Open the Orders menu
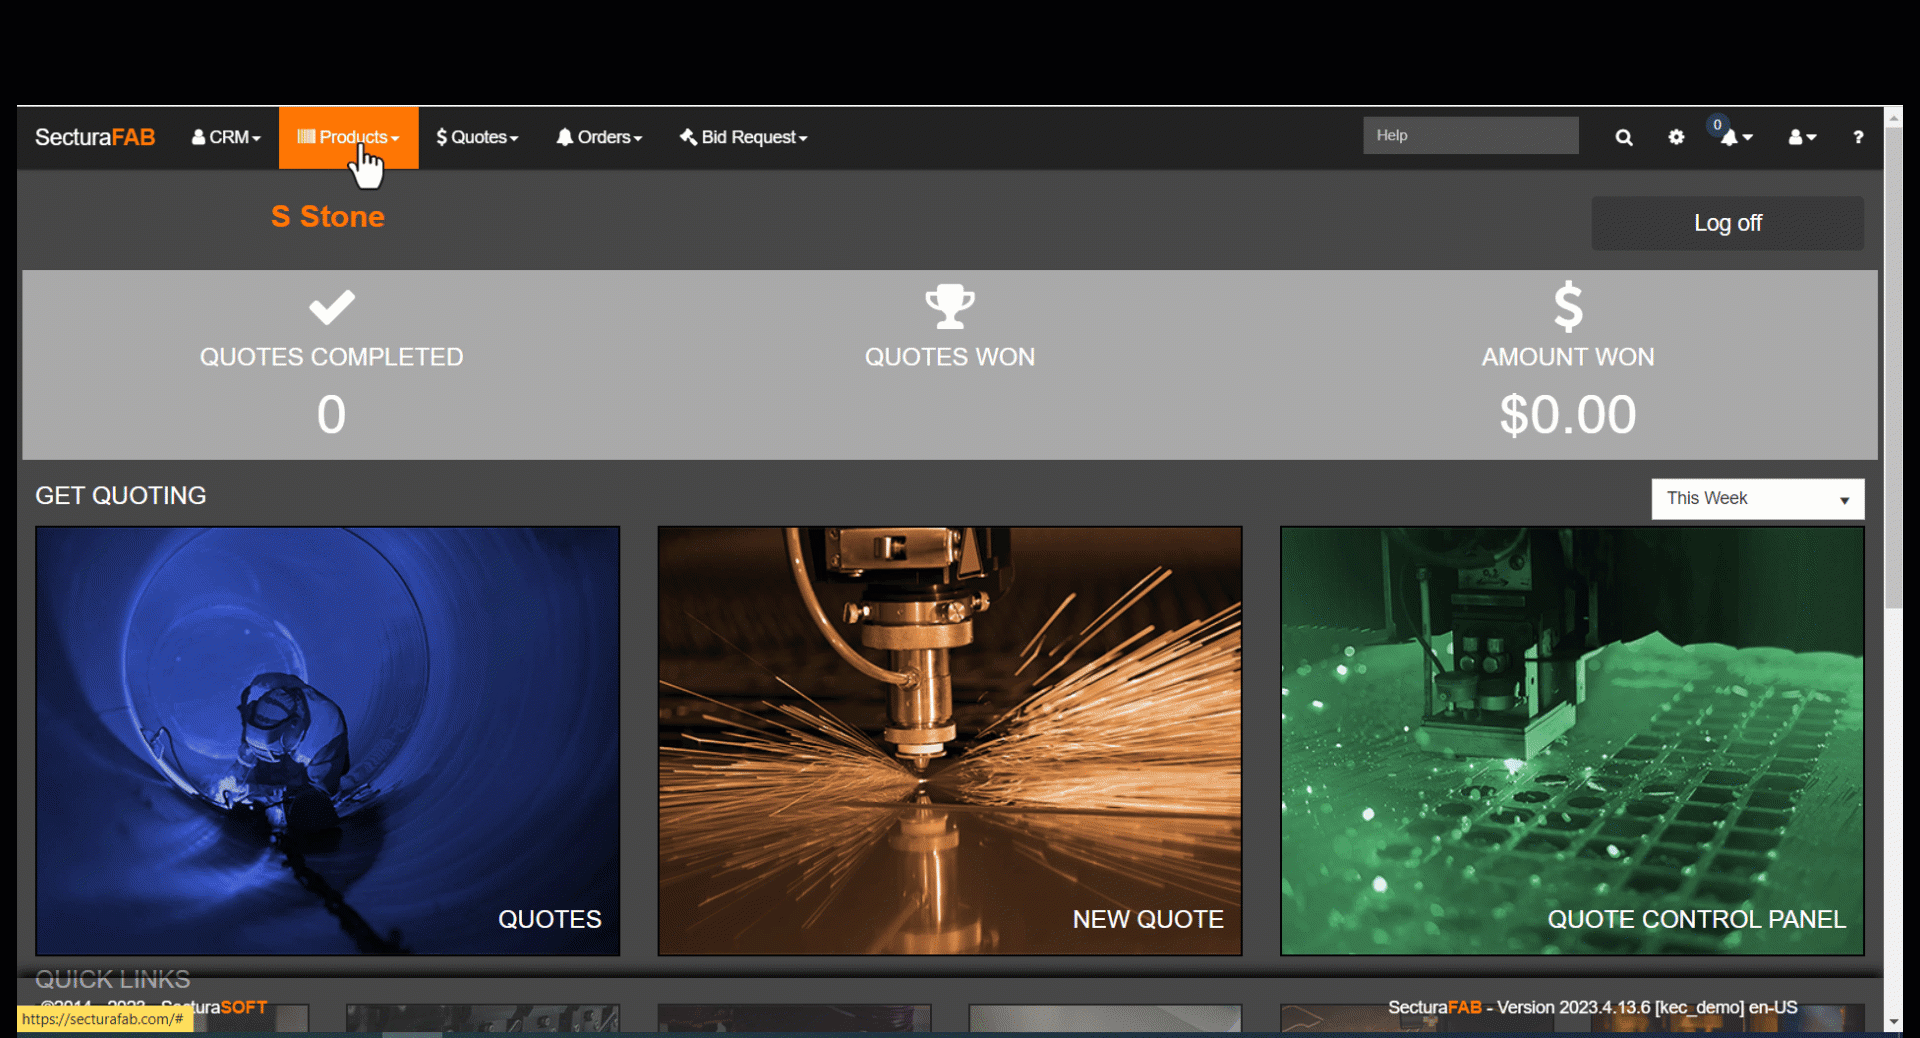Screen dimensions: 1920x1038 [599, 137]
